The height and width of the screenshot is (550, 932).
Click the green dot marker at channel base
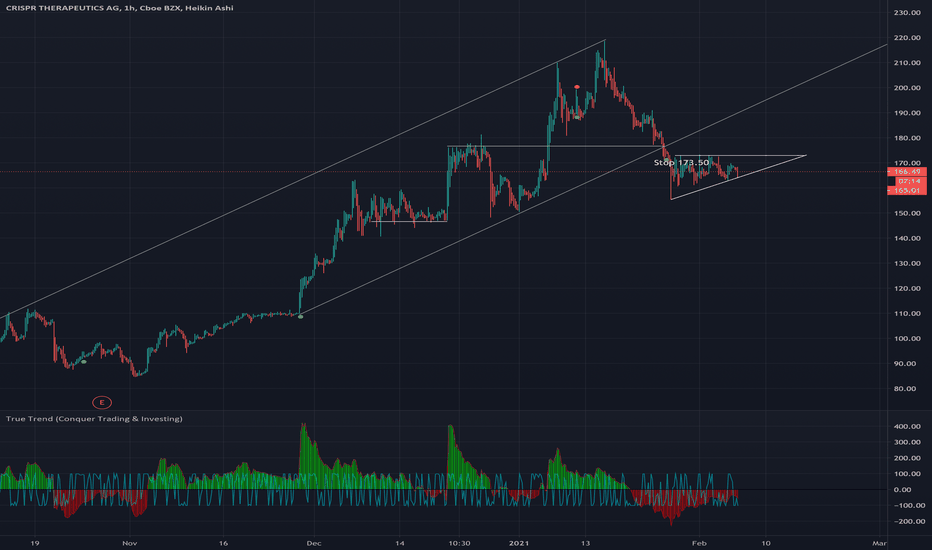(x=300, y=317)
